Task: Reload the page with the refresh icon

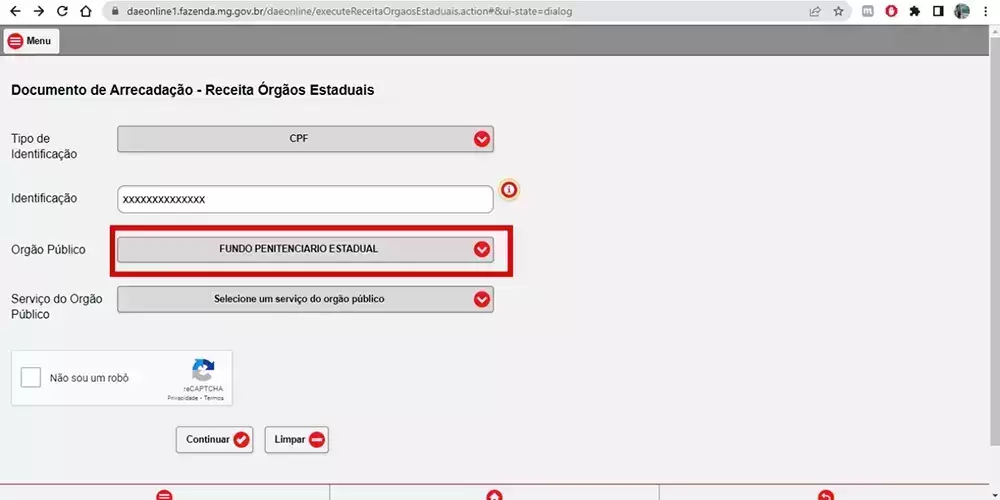Action: 62,12
